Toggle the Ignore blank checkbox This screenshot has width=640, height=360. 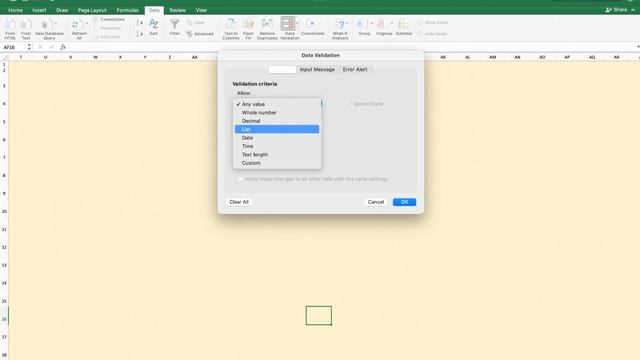tap(349, 104)
